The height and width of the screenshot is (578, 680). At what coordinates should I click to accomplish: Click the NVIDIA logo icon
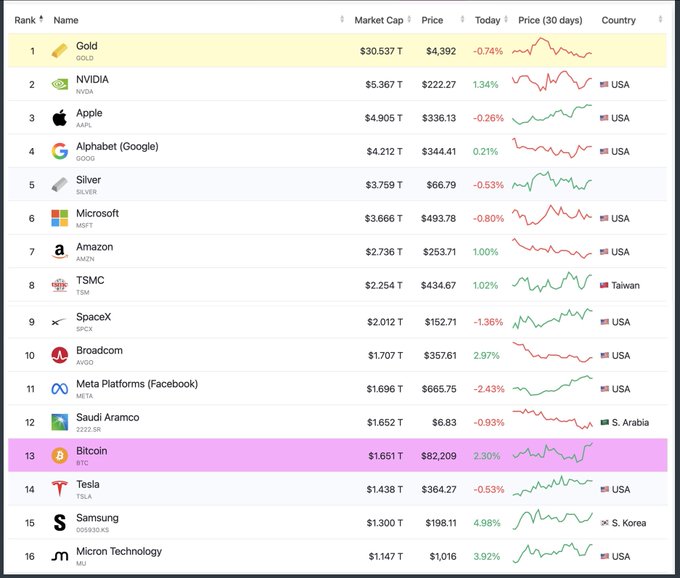tap(59, 84)
